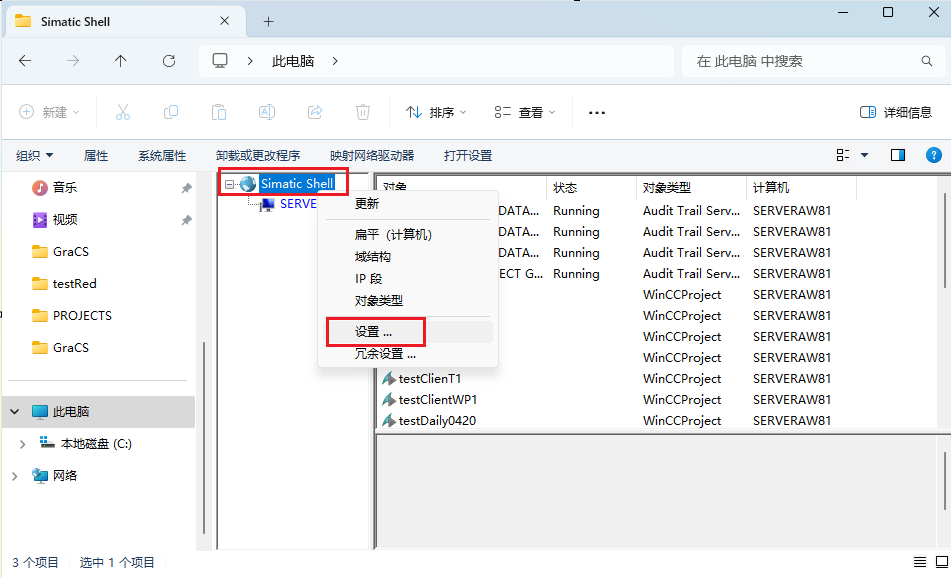Unpin the 音乐 folder pin icon
The width and height of the screenshot is (951, 578).
[x=186, y=188]
